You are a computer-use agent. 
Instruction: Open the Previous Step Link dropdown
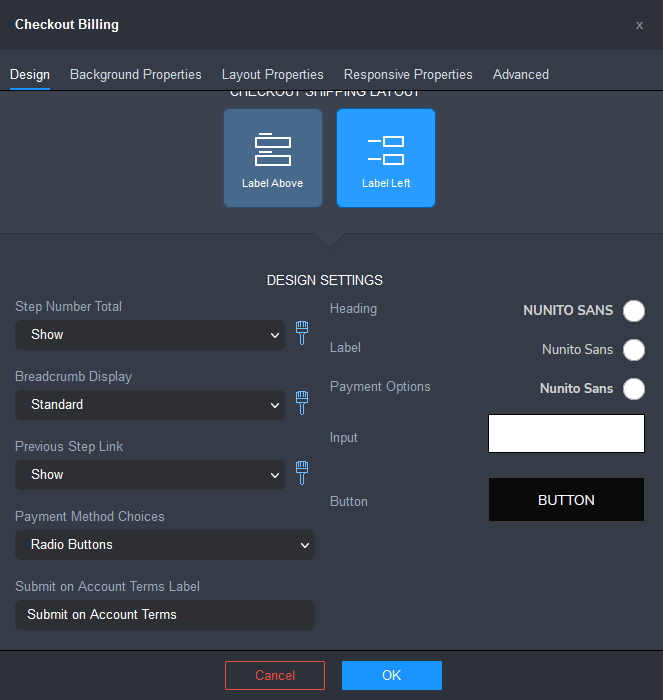click(150, 475)
